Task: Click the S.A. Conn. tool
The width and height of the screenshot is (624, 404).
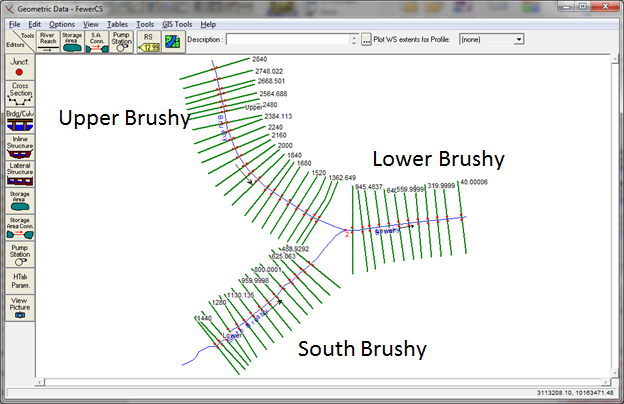Action: (96, 40)
